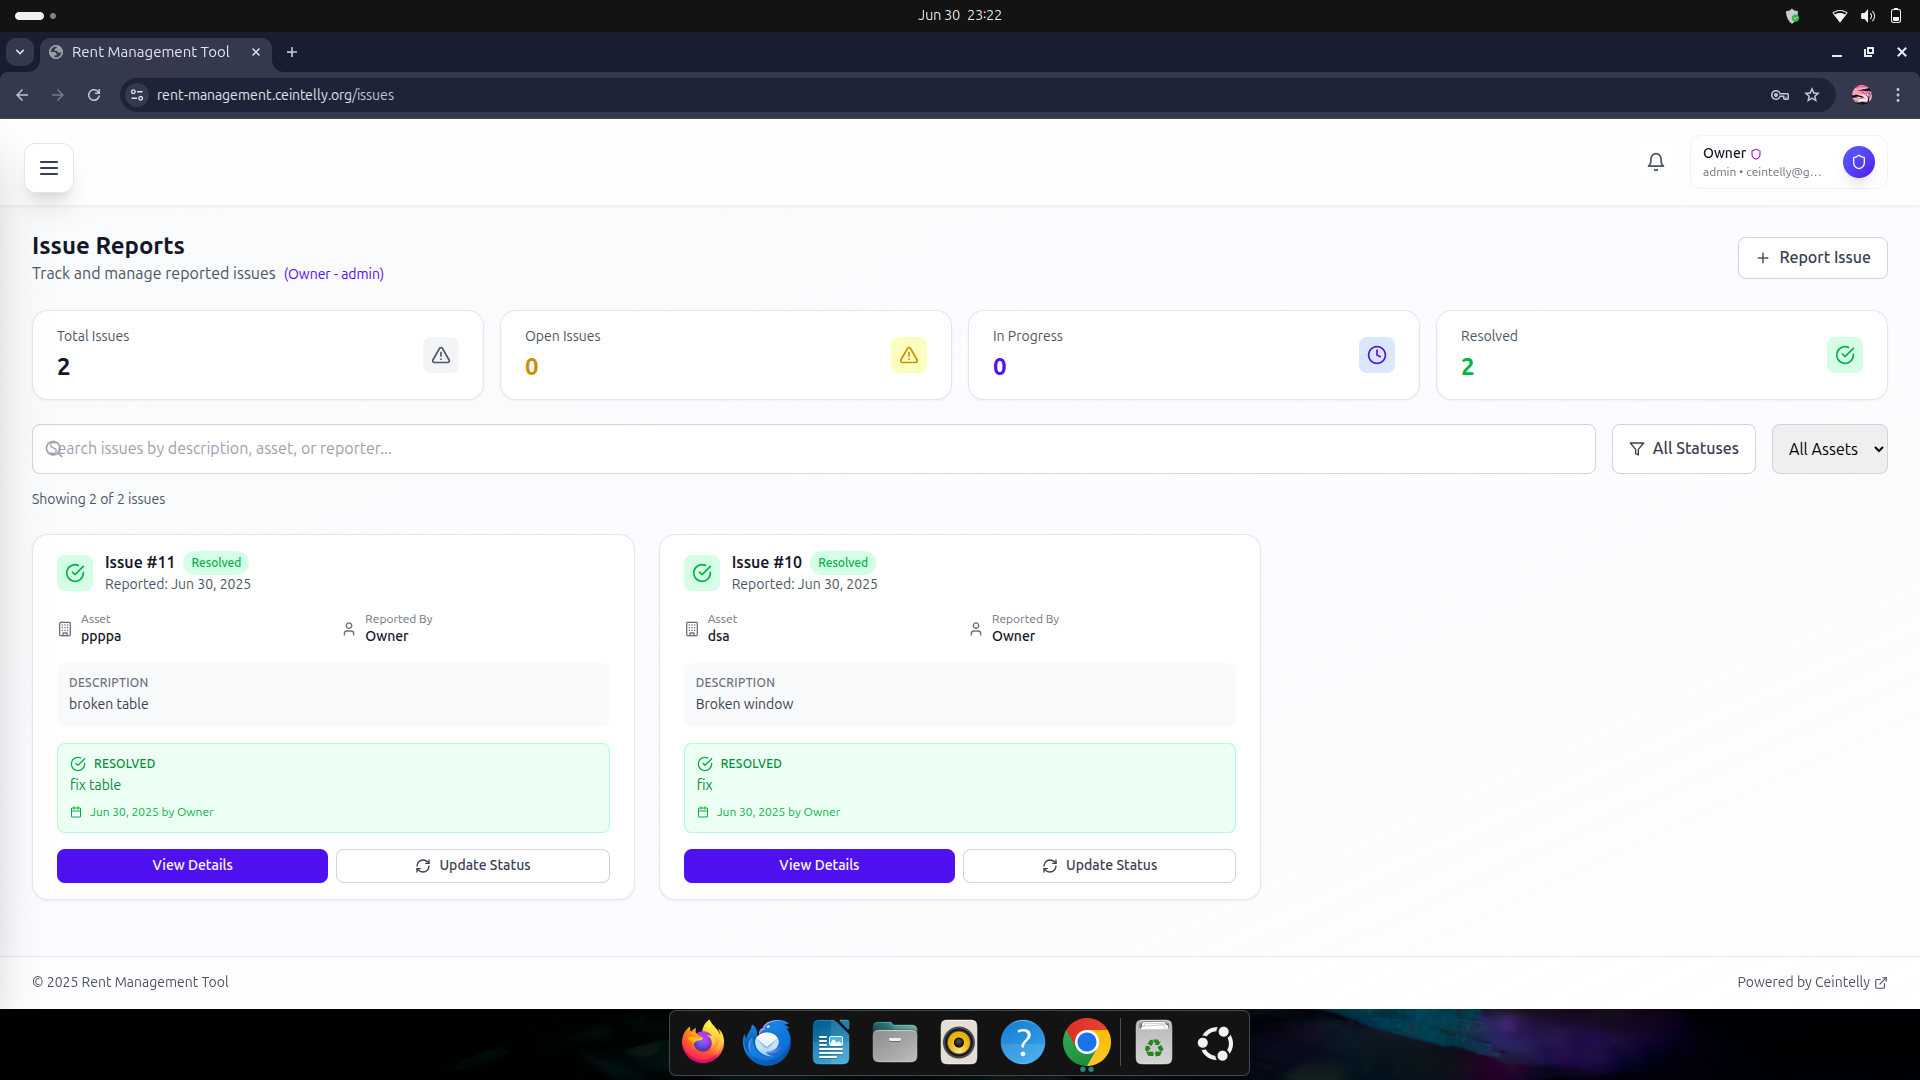Open the All Statuses filter
The height and width of the screenshot is (1080, 1920).
tap(1683, 449)
